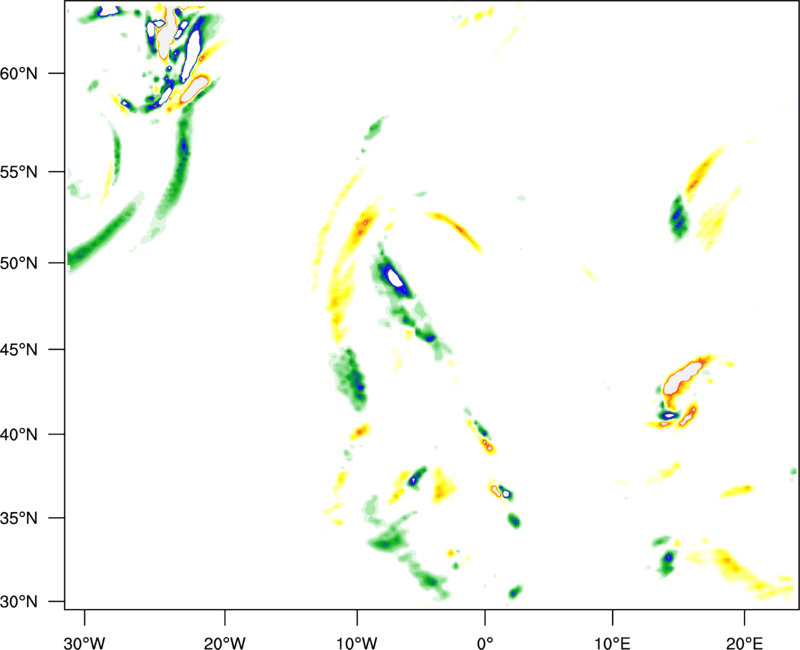Viewport: 800px width, 650px height.
Task: Select the 20°E longitude tick label
Action: tap(744, 643)
